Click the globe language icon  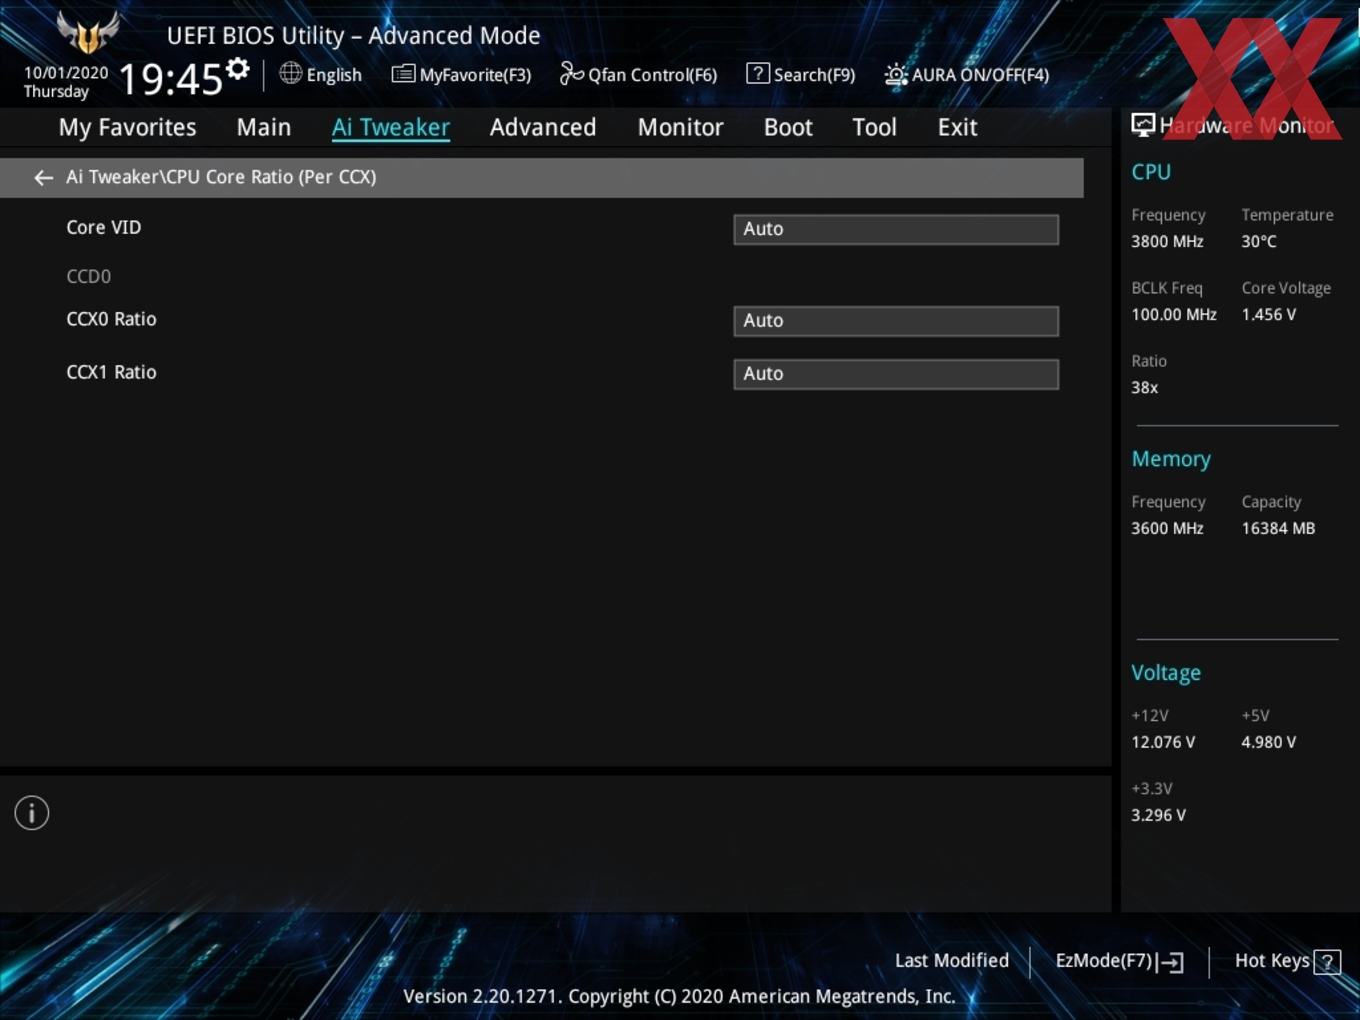pyautogui.click(x=290, y=73)
